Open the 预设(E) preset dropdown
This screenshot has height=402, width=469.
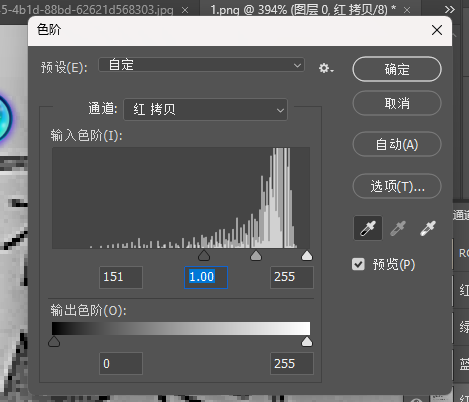(x=201, y=65)
